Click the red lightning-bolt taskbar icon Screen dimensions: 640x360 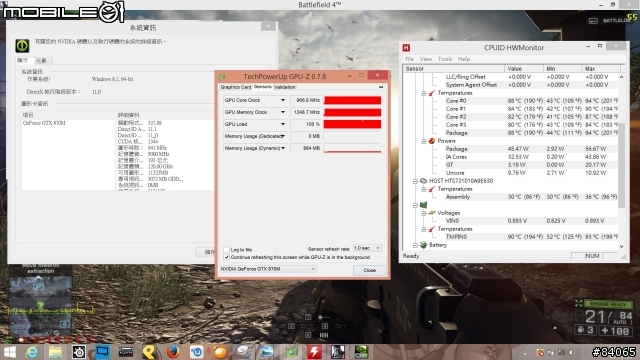(x=314, y=352)
